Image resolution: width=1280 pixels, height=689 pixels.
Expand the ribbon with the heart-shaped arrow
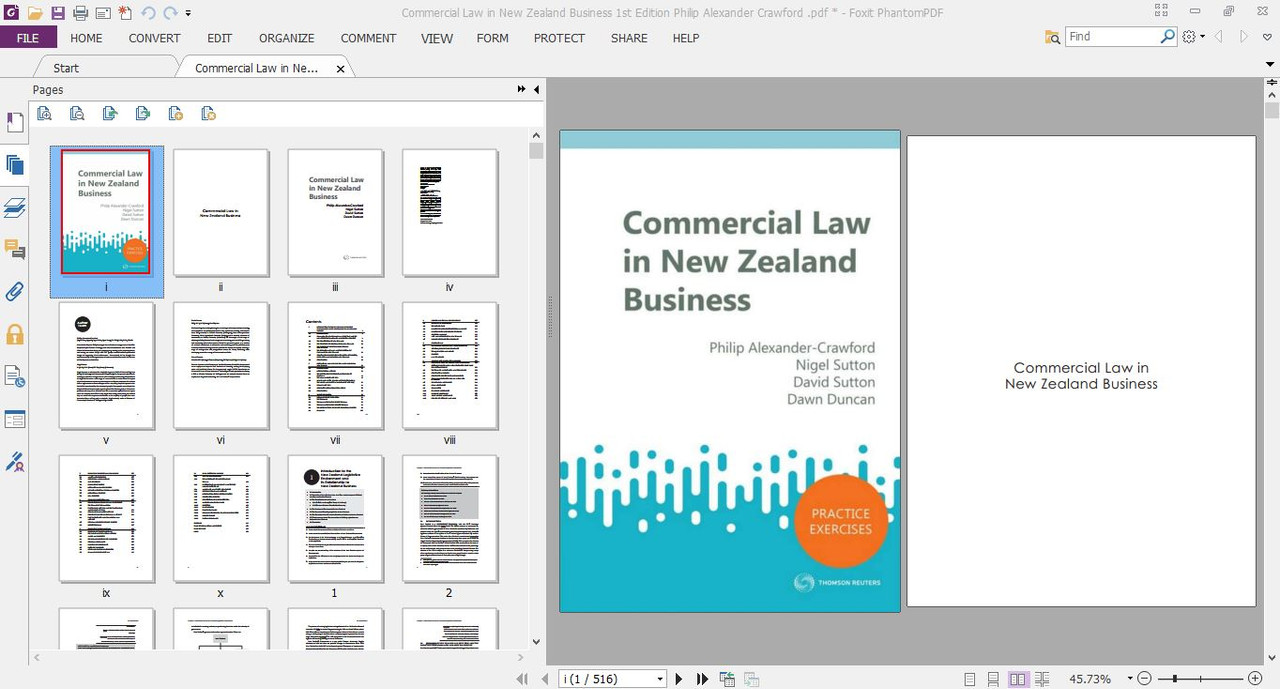pyautogui.click(x=1269, y=37)
